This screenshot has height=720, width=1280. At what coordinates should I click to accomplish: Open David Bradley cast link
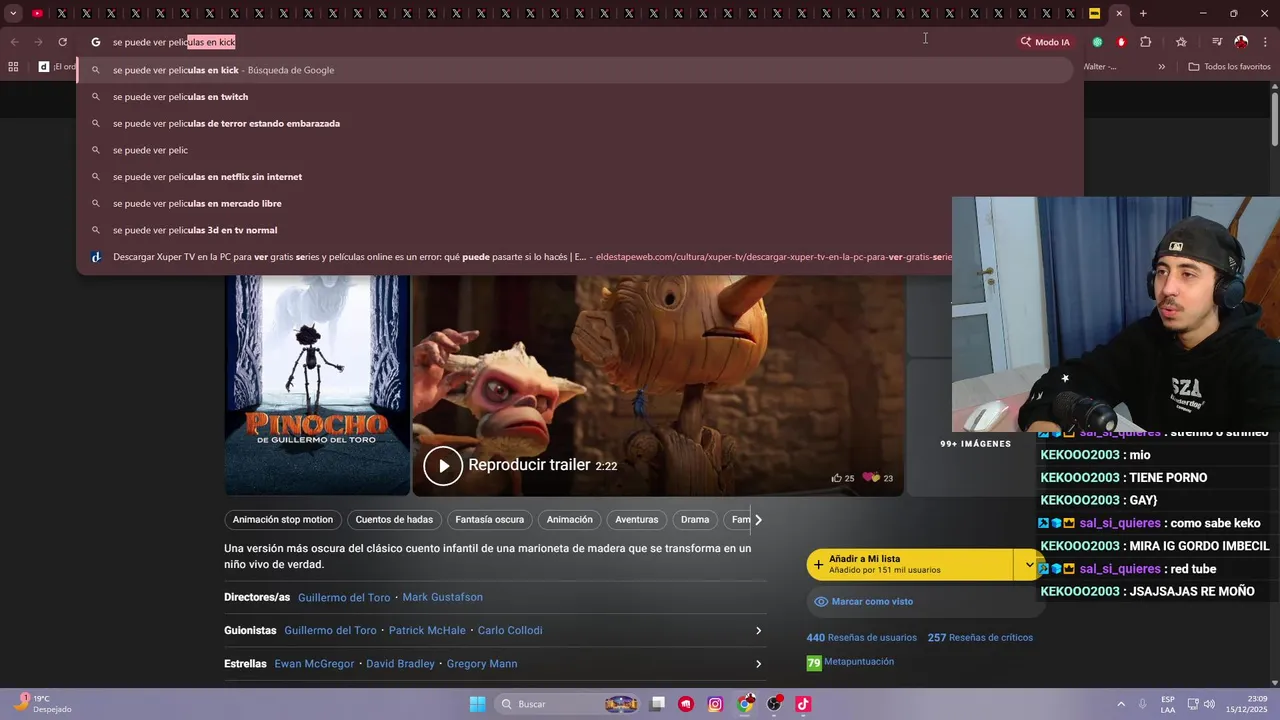[x=400, y=664]
